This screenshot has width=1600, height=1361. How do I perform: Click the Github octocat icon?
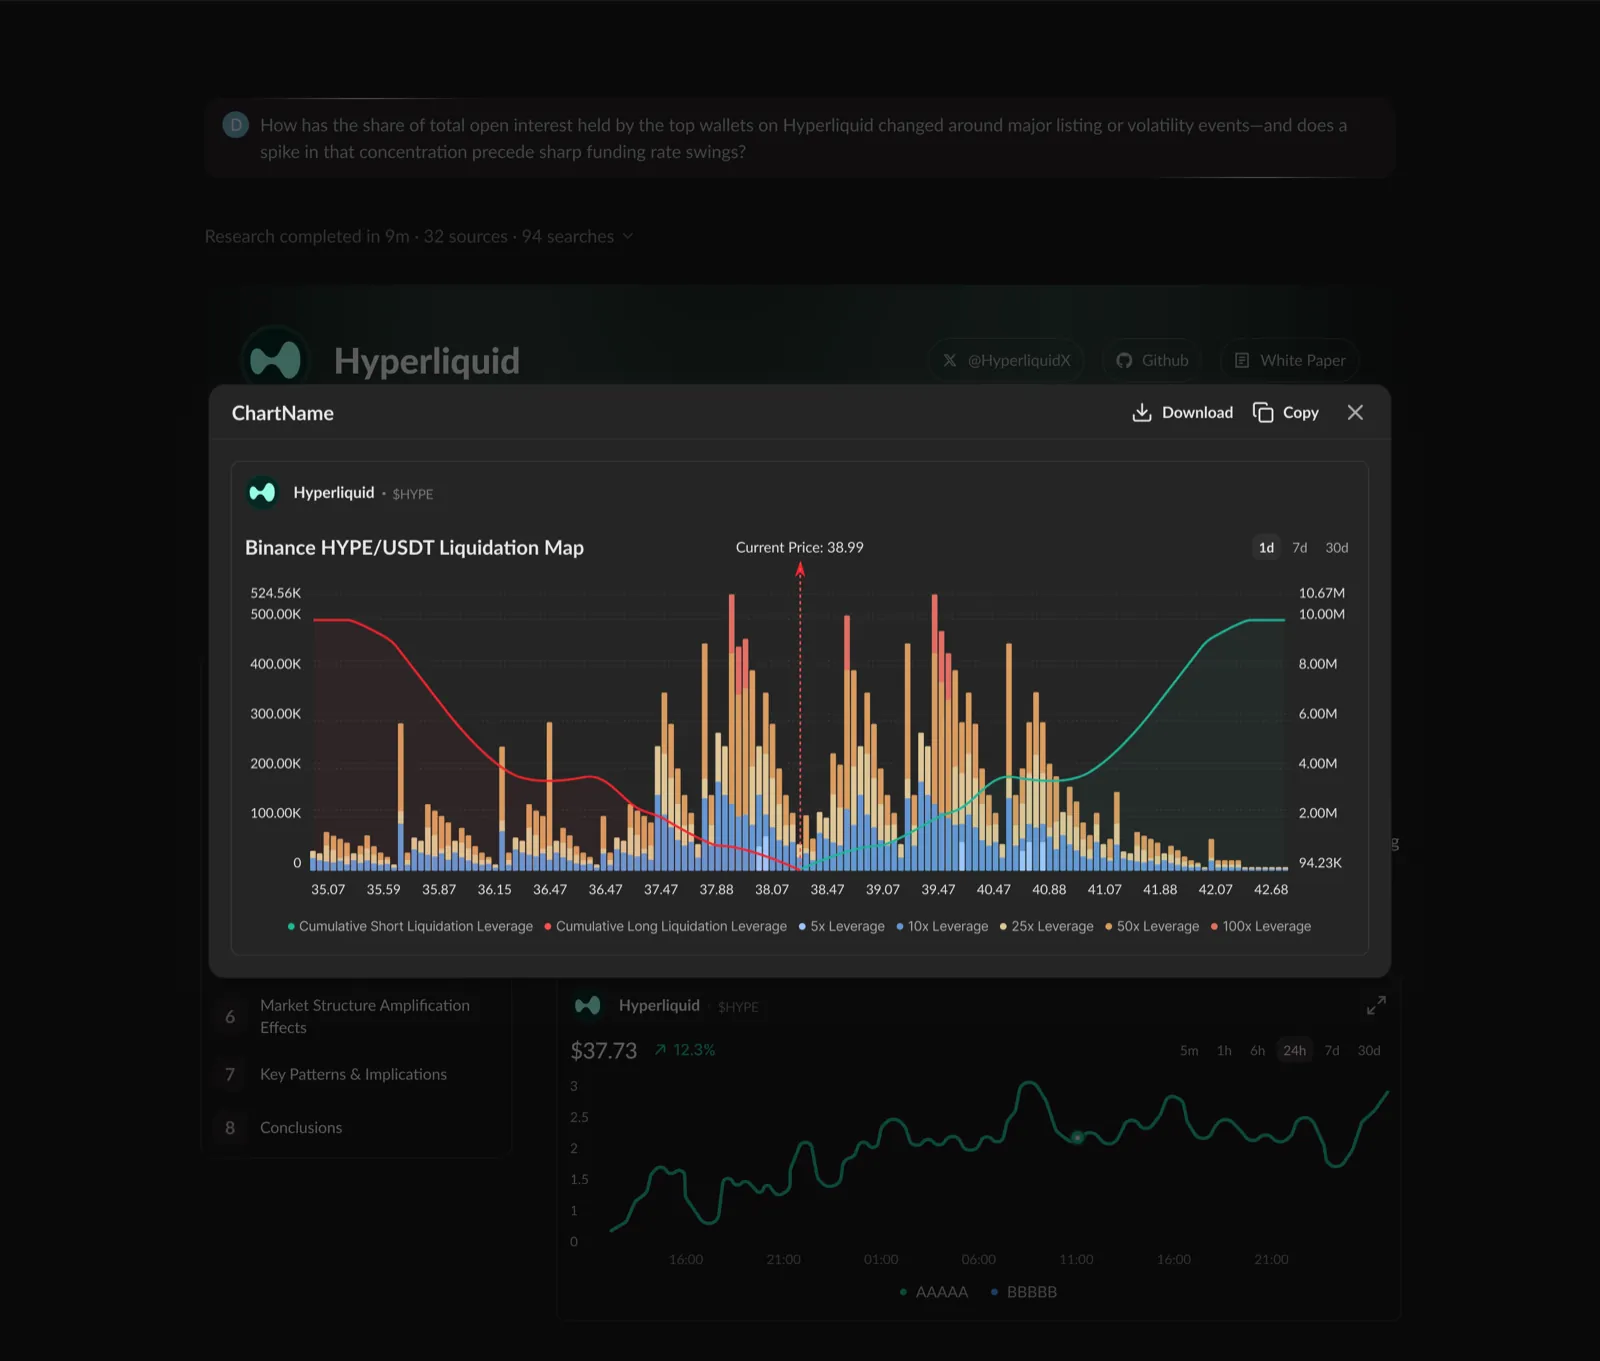pyautogui.click(x=1124, y=361)
